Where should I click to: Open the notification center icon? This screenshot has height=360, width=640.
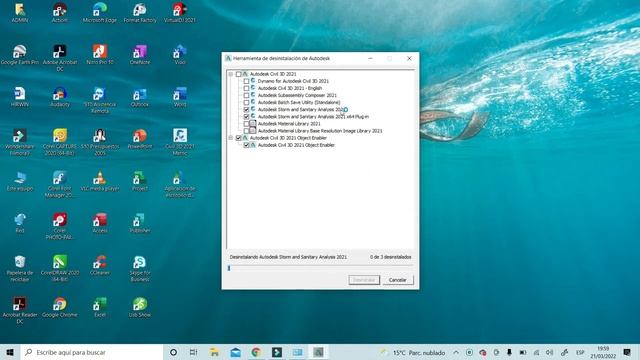tap(627, 352)
